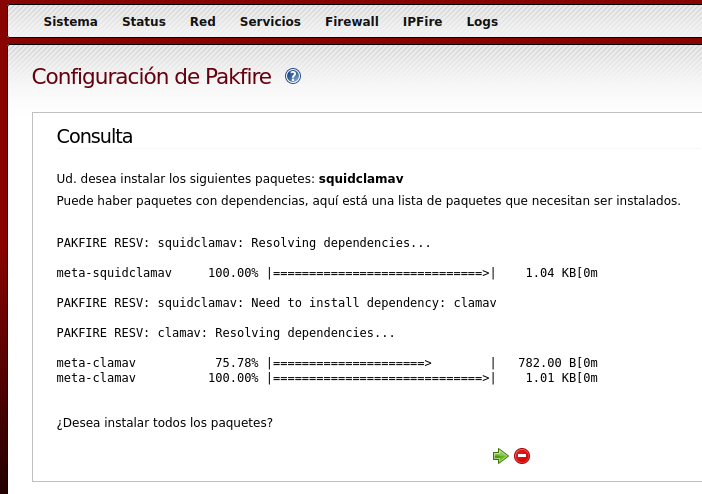
Task: Cancel installation with the red stop icon
Action: tap(522, 456)
